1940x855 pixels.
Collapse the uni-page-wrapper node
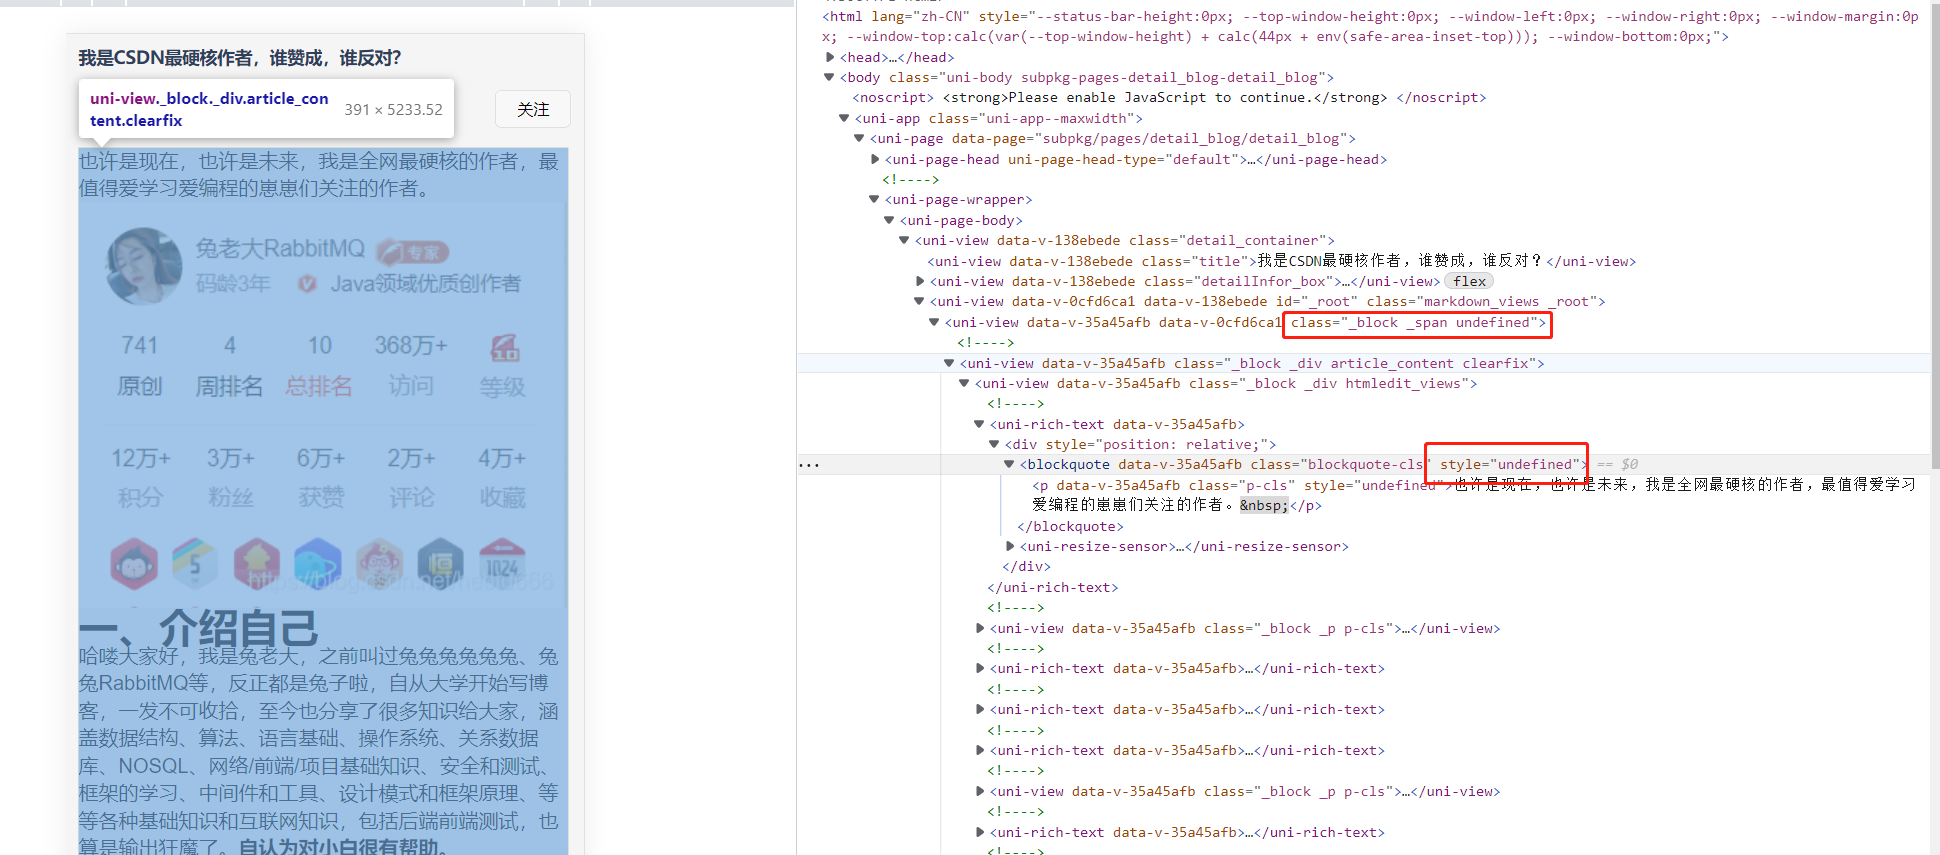875,199
